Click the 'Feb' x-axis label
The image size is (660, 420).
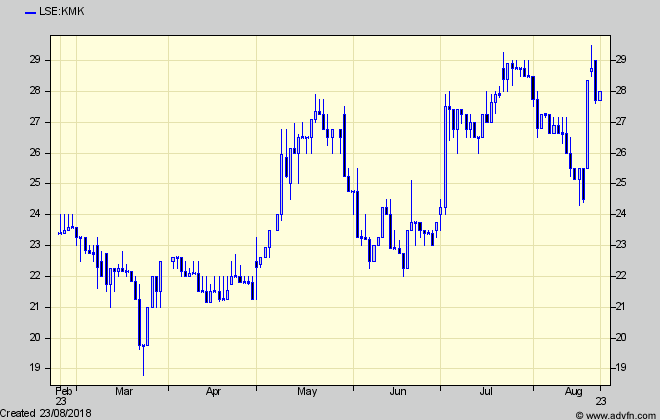point(64,391)
